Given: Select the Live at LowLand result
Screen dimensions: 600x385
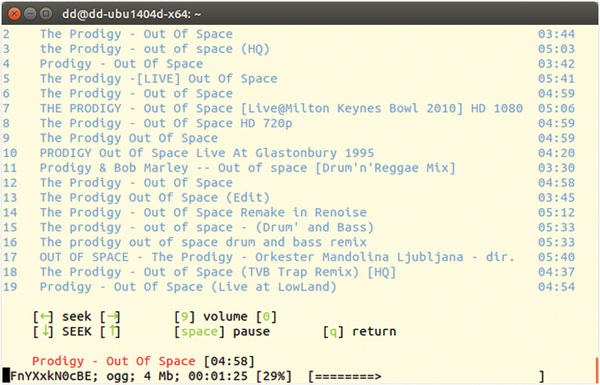Looking at the screenshot, I should (x=188, y=287).
